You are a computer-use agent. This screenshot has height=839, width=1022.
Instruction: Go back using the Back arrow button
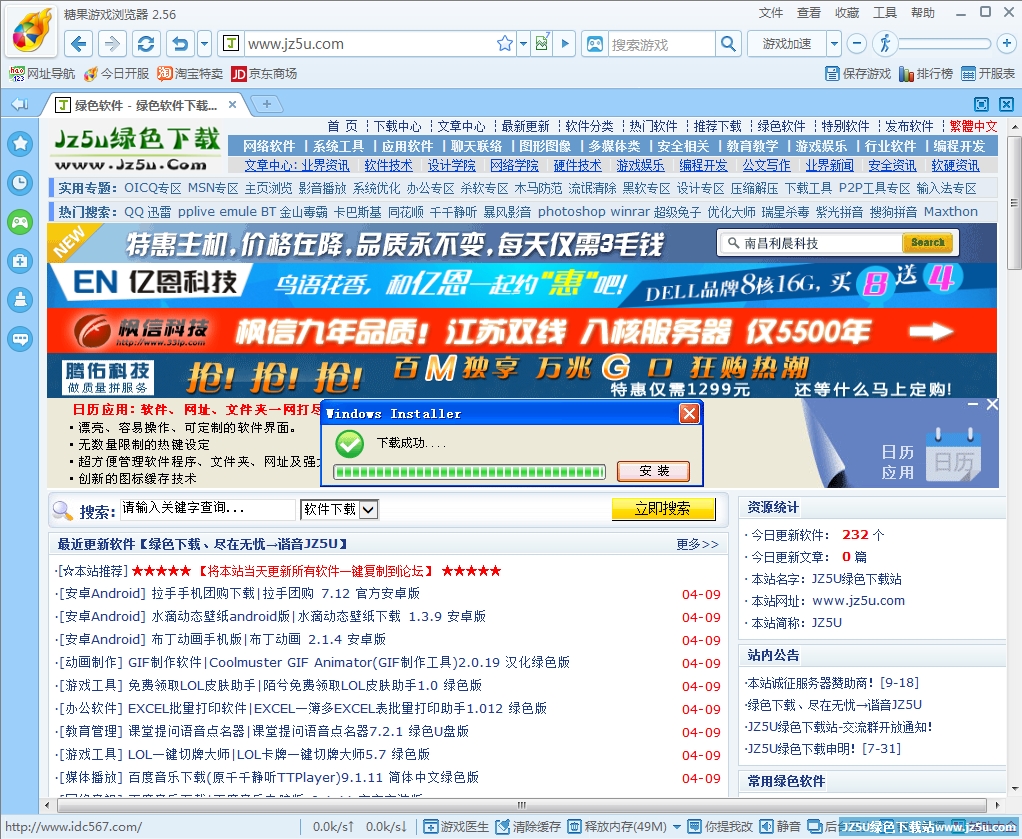point(79,44)
